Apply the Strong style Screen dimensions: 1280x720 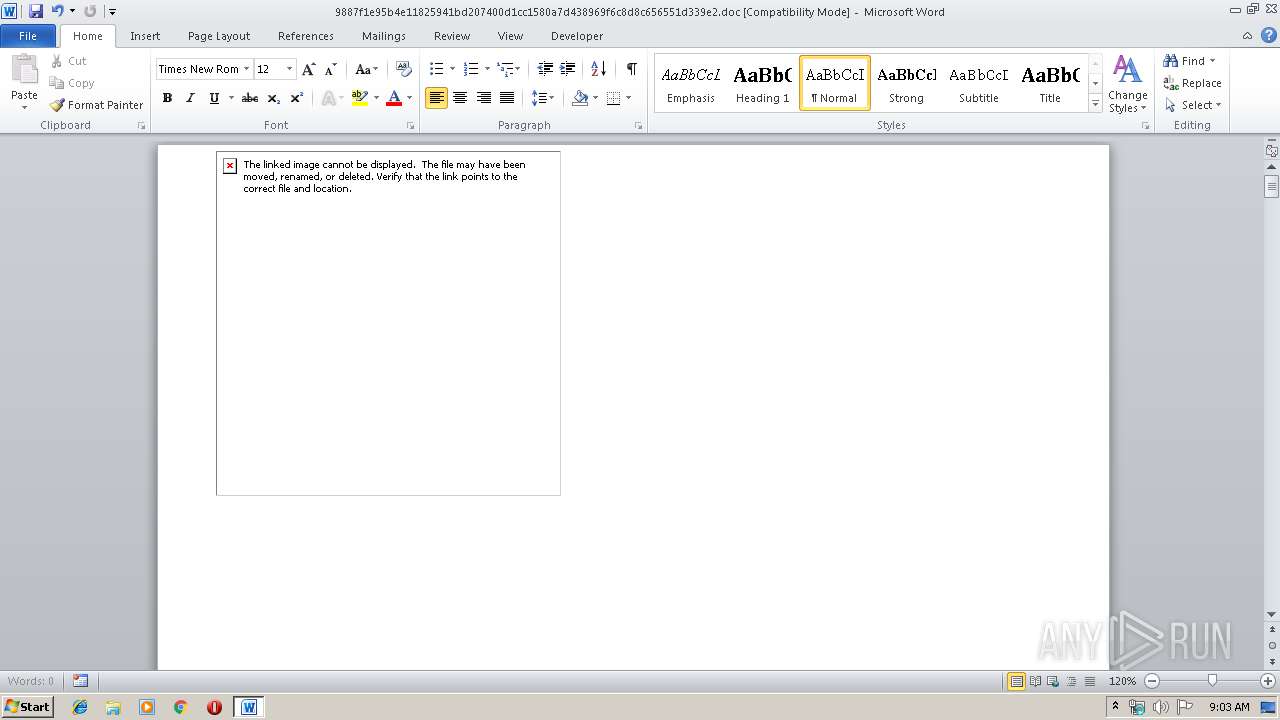(906, 83)
